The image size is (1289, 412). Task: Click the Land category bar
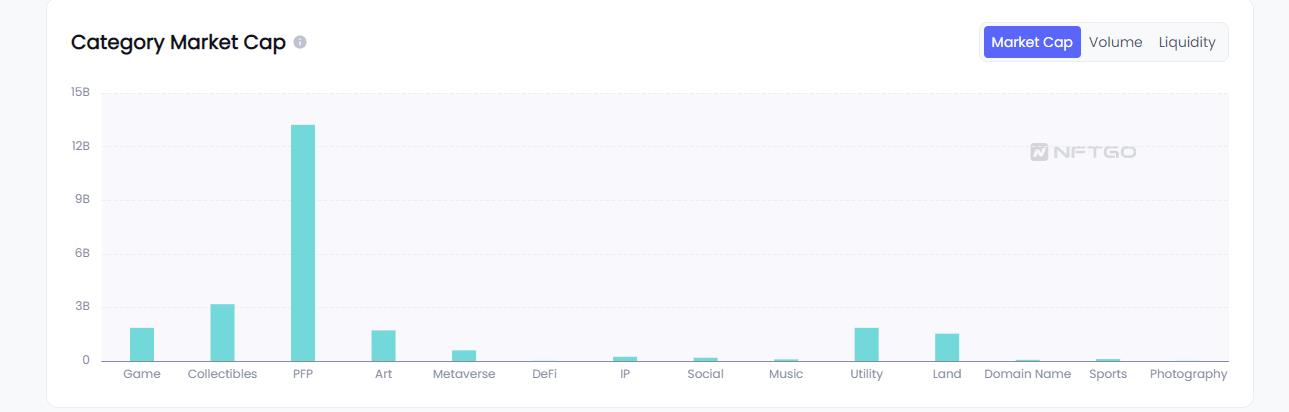947,347
